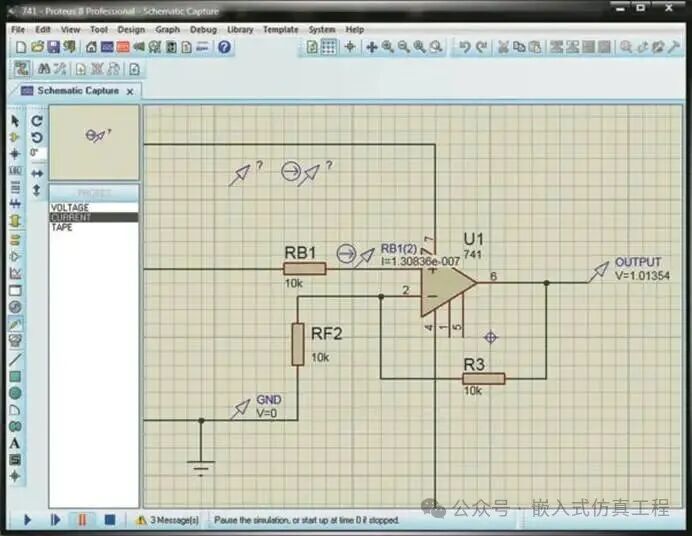Open the Virtual Instruments tool
The image size is (692, 536).
[x=15, y=341]
